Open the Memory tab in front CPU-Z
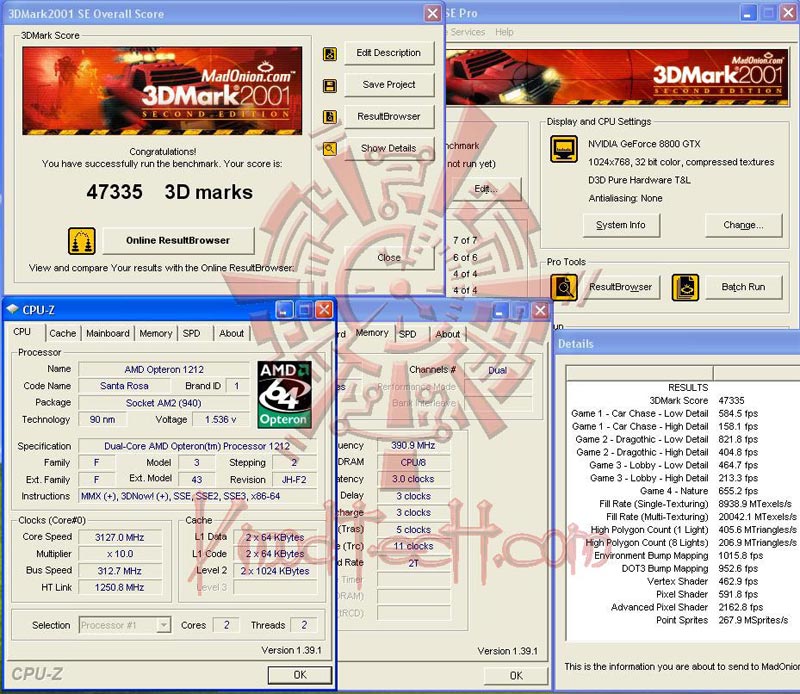 (156, 333)
